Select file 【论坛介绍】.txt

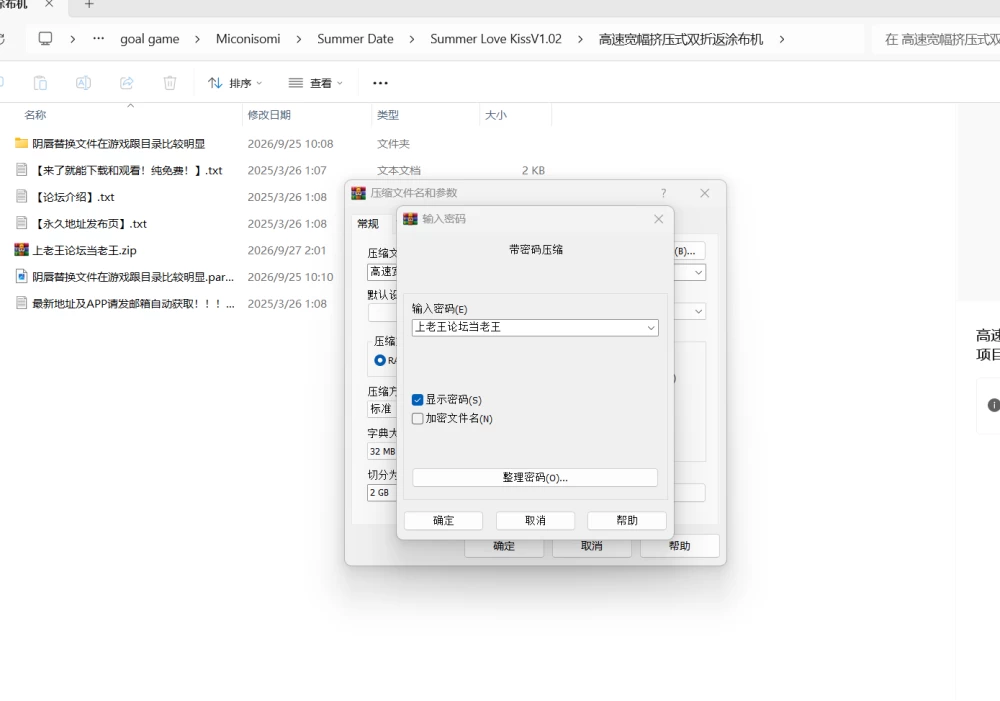click(x=74, y=197)
